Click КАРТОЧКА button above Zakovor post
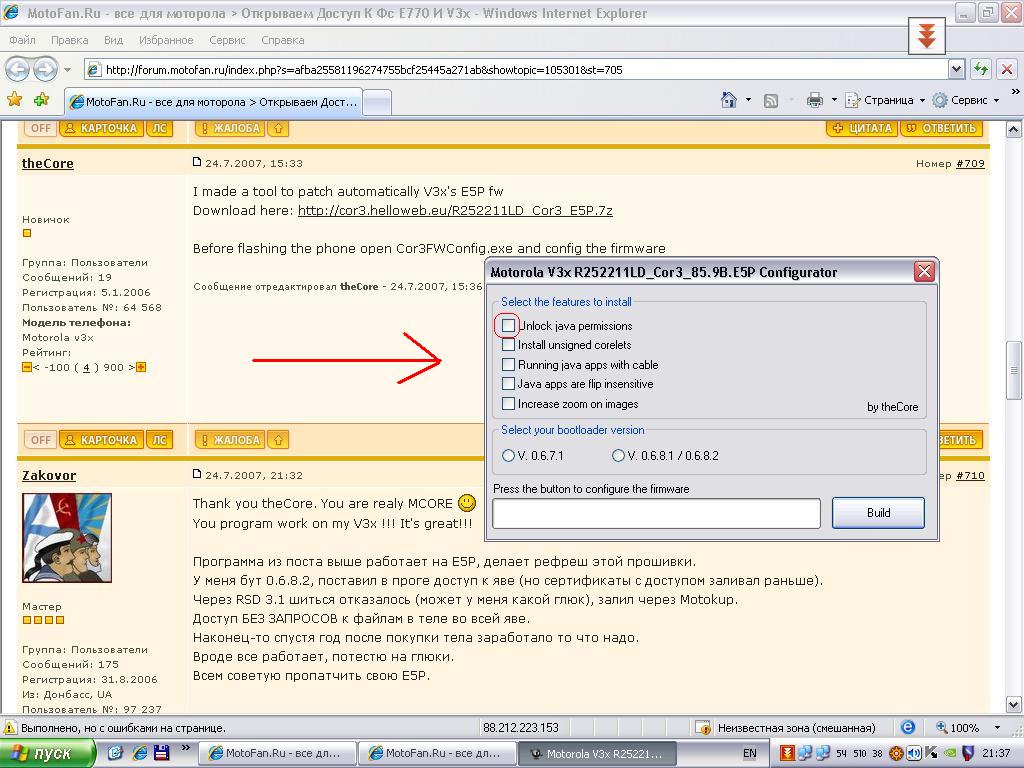Image resolution: width=1024 pixels, height=768 pixels. [x=101, y=440]
